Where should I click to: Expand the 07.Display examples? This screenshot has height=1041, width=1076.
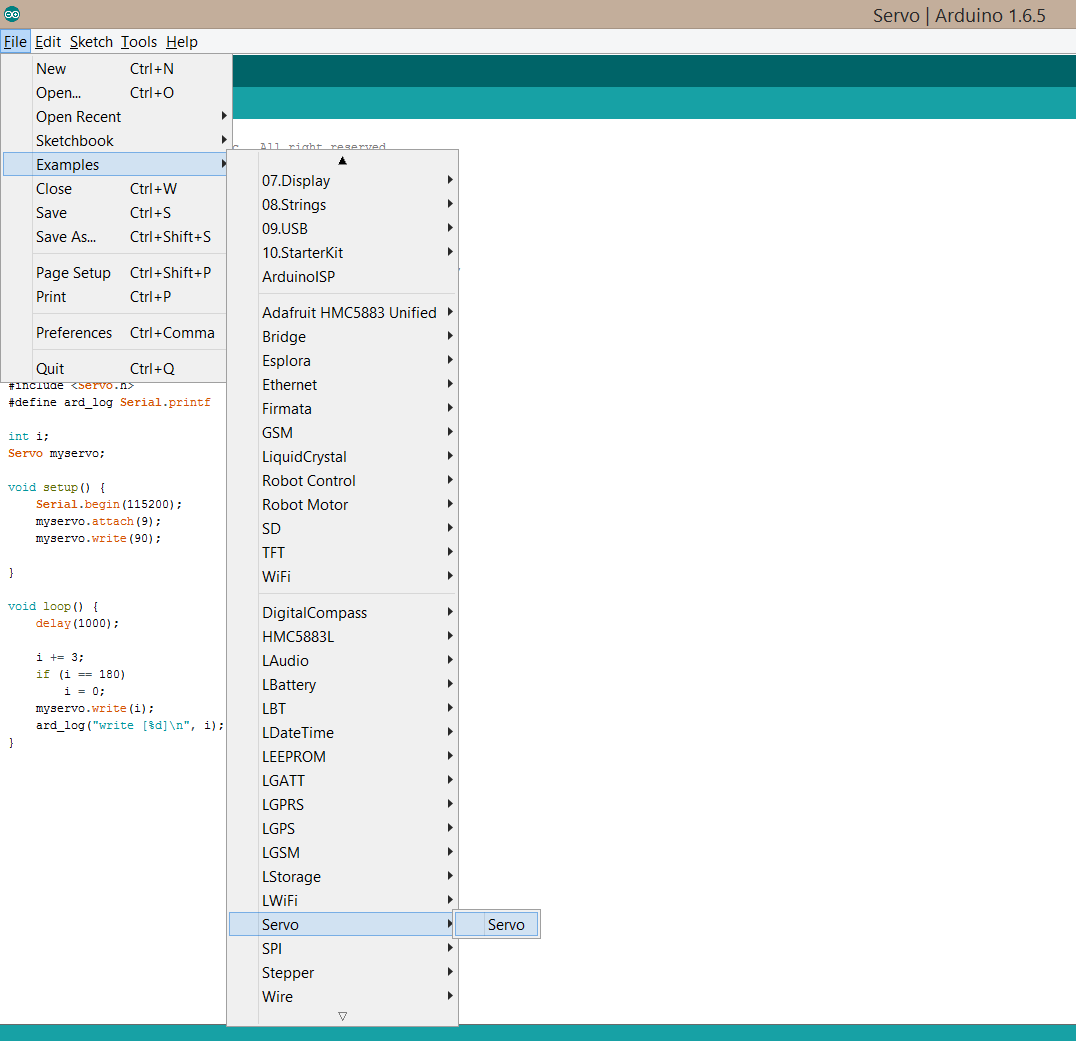click(342, 180)
